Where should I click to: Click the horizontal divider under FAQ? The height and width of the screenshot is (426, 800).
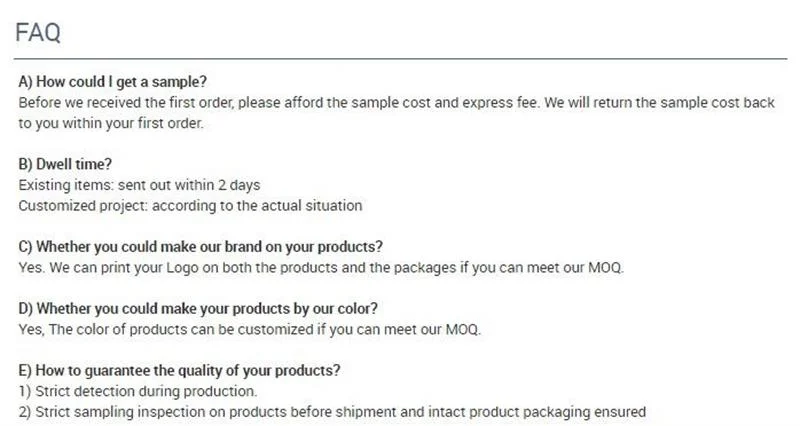click(x=400, y=59)
